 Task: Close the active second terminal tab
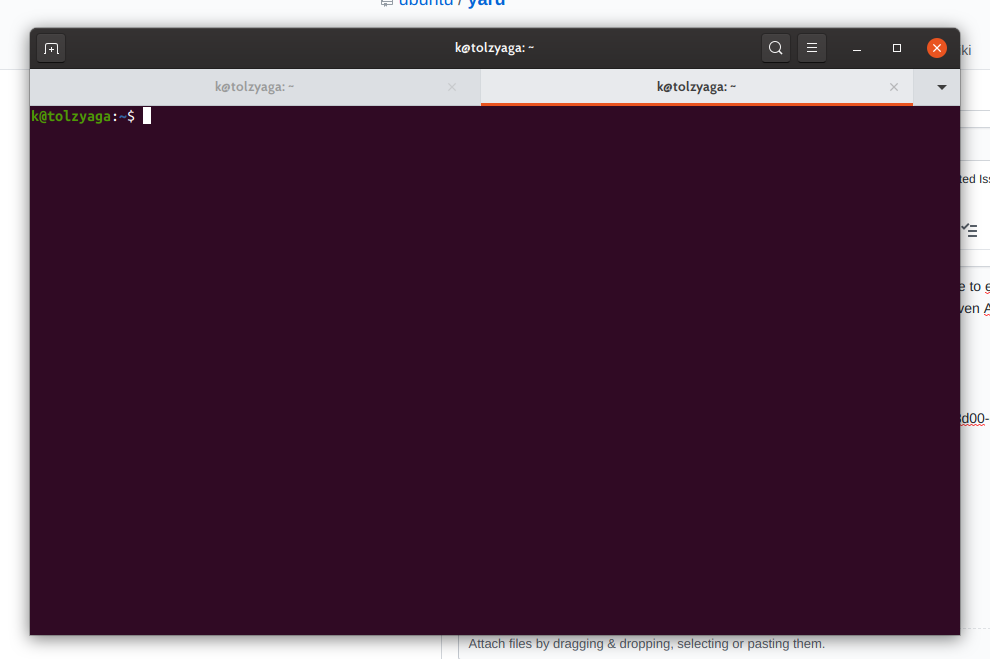pyautogui.click(x=893, y=87)
